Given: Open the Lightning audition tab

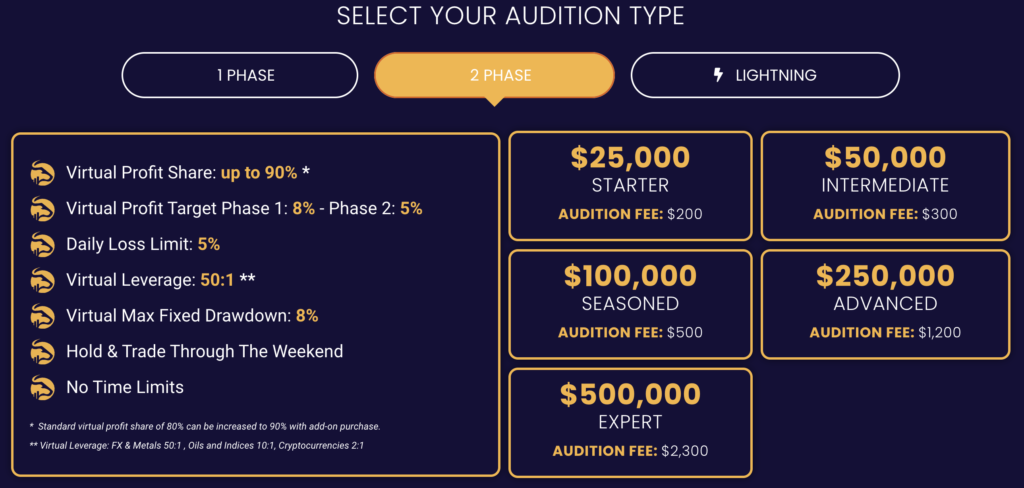Looking at the screenshot, I should pos(765,75).
